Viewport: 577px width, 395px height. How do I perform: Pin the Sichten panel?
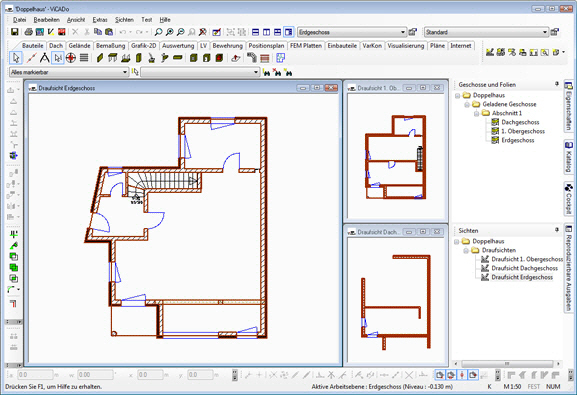pyautogui.click(x=557, y=230)
